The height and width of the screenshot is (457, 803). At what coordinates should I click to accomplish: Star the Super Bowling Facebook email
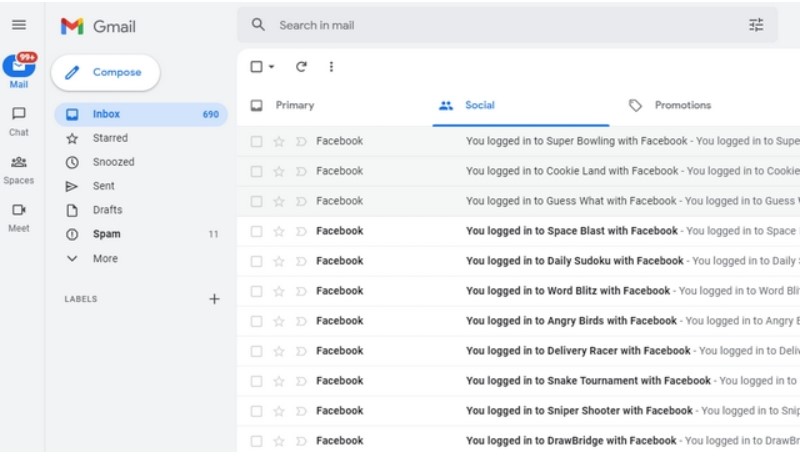(279, 142)
